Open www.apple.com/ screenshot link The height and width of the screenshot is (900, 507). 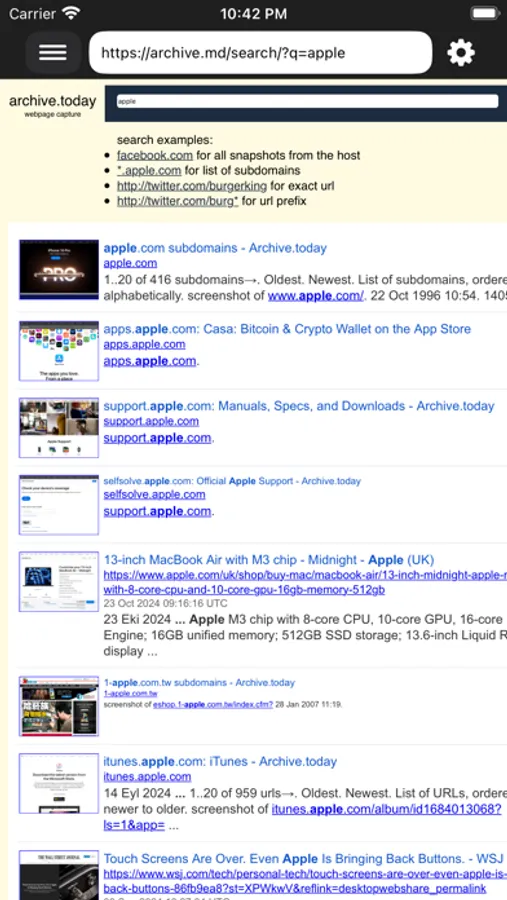click(315, 296)
